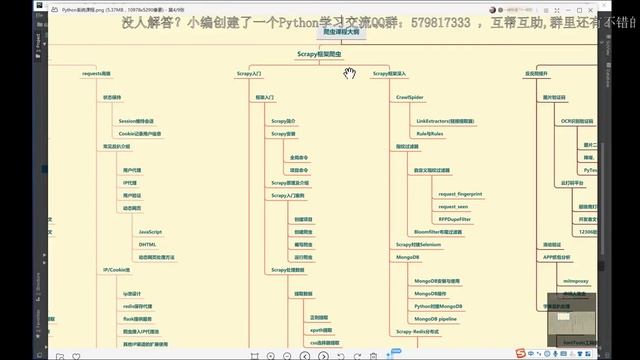The image size is (640, 360).
Task: Click the xpath提取 node
Action: pos(321,330)
